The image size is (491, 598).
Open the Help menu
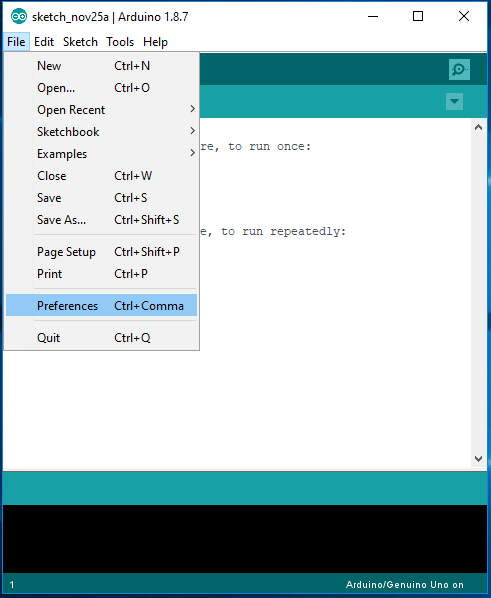pyautogui.click(x=155, y=42)
